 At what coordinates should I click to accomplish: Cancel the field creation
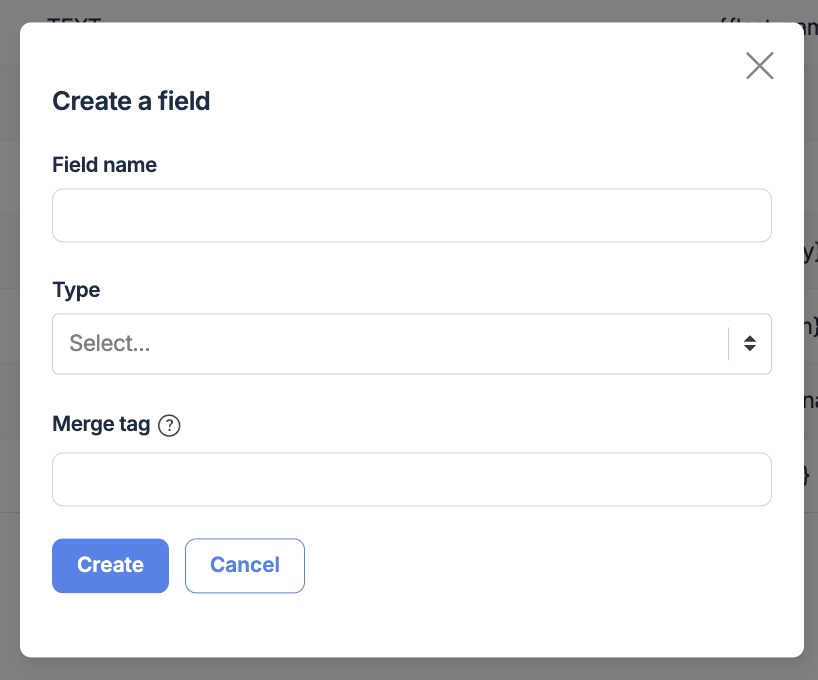[245, 566]
